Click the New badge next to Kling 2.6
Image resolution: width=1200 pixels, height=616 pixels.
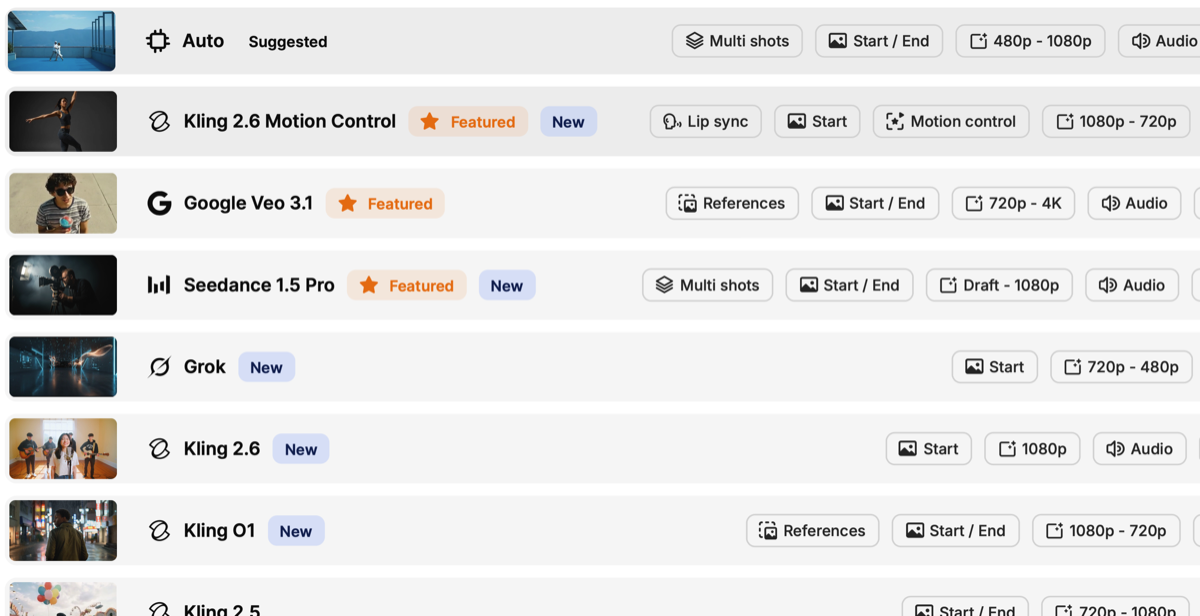click(x=300, y=449)
